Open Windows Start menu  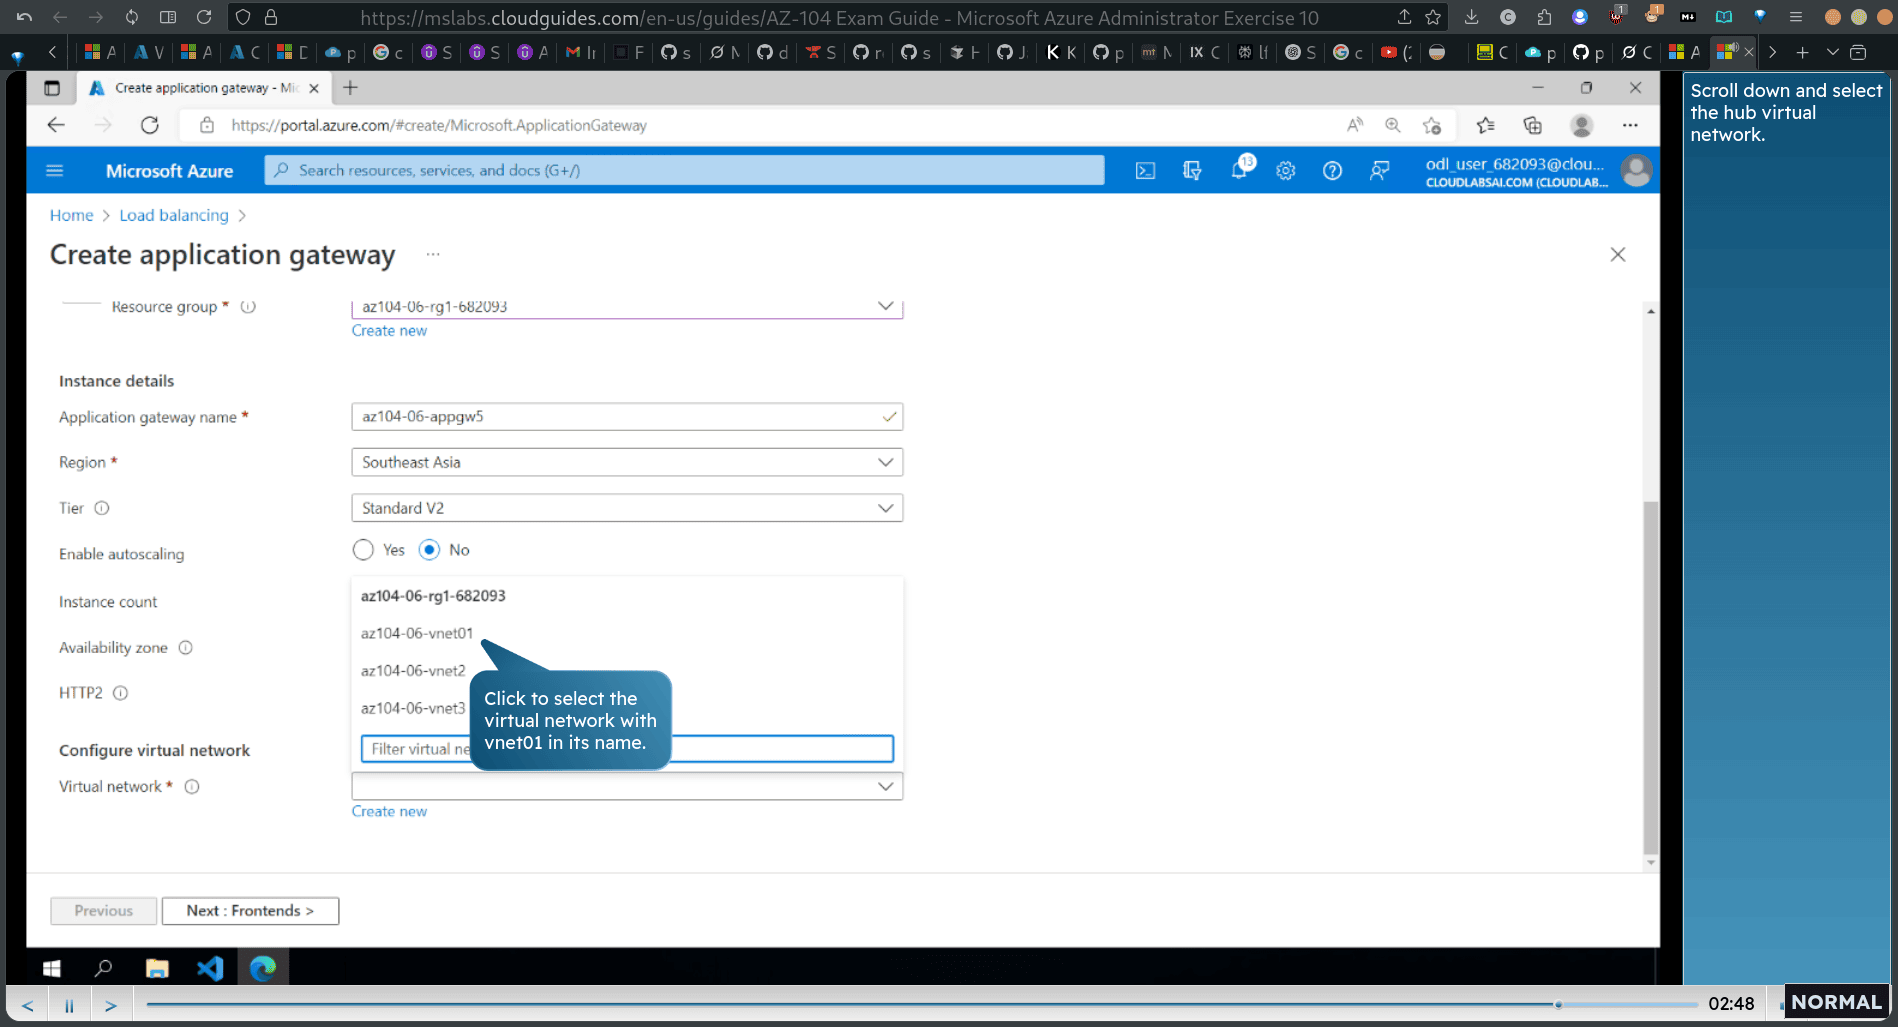point(52,968)
